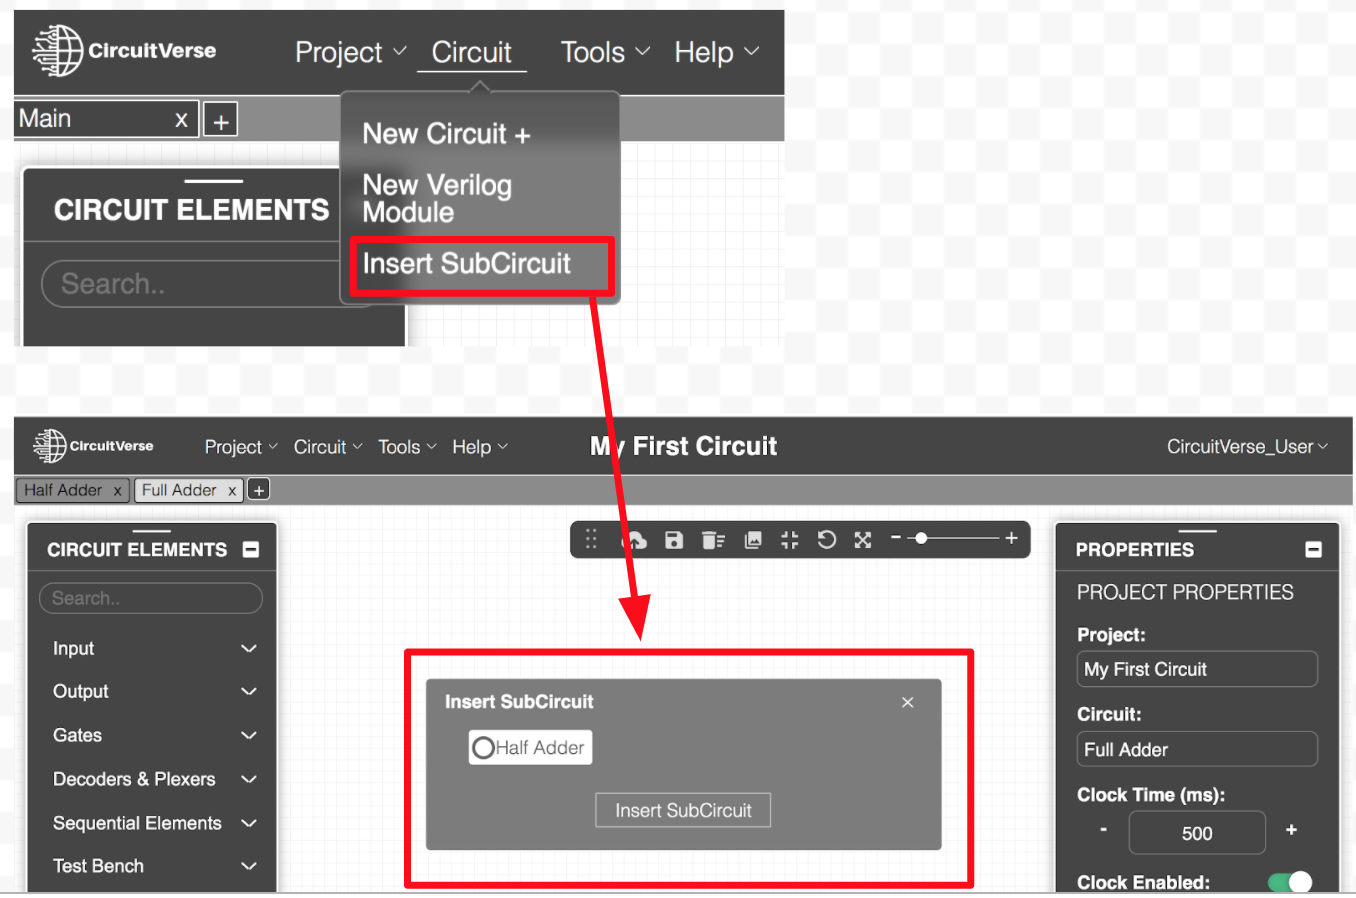Image resolution: width=1356 pixels, height=898 pixels.
Task: Switch to the Half Adder circuit tab
Action: (x=63, y=490)
